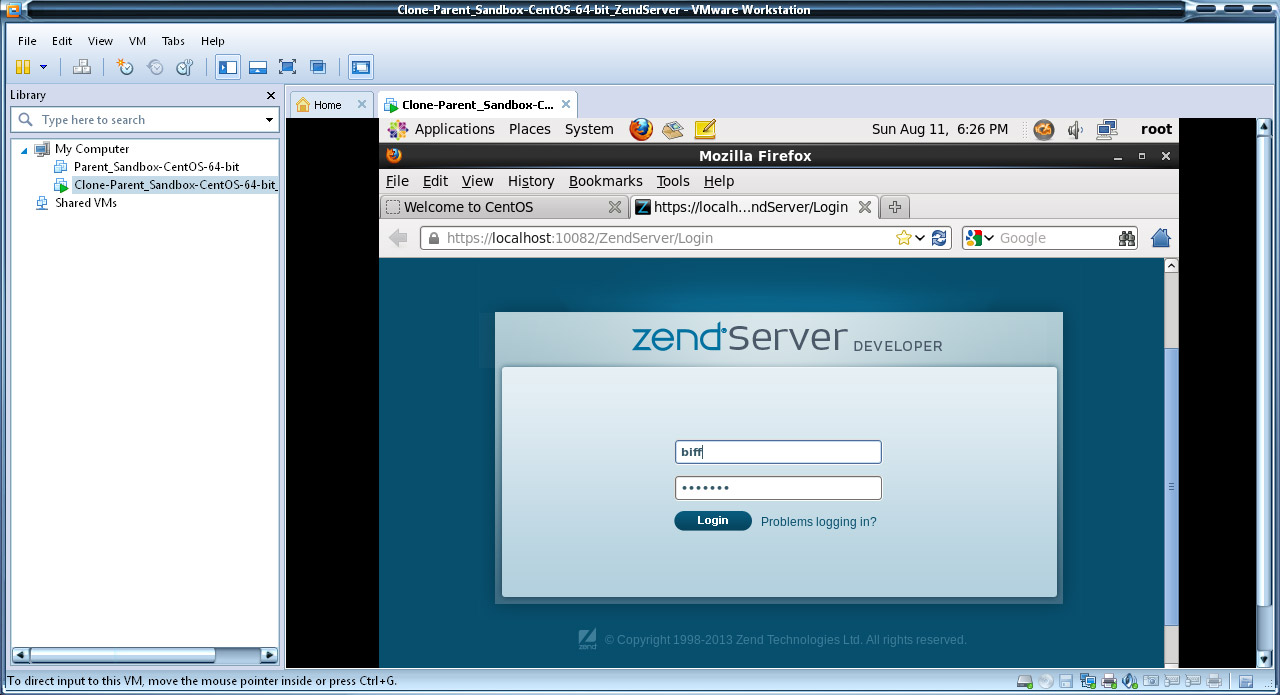Open VMware File menu
This screenshot has width=1280, height=695.
coord(27,41)
